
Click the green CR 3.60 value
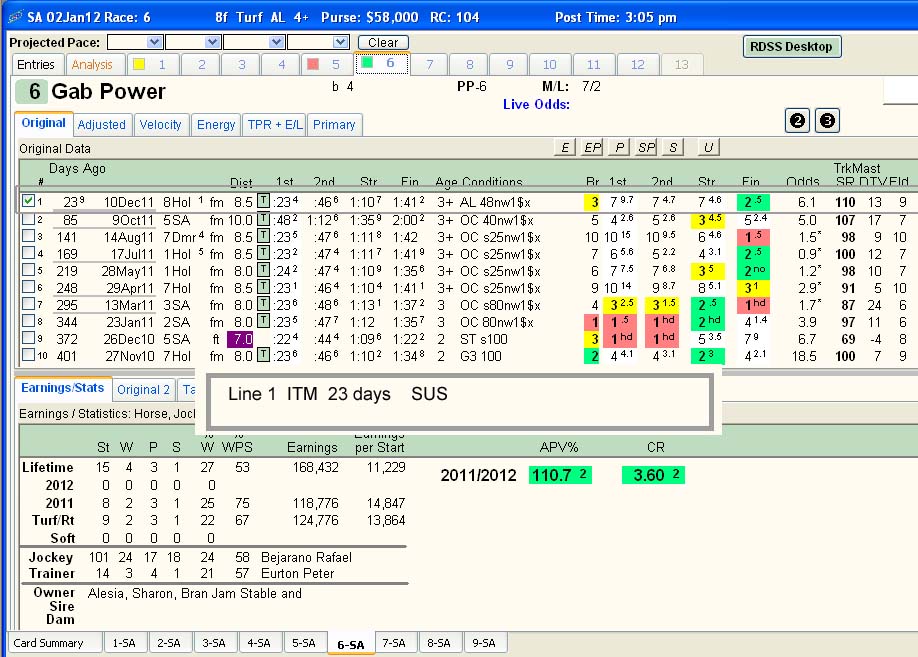(653, 475)
